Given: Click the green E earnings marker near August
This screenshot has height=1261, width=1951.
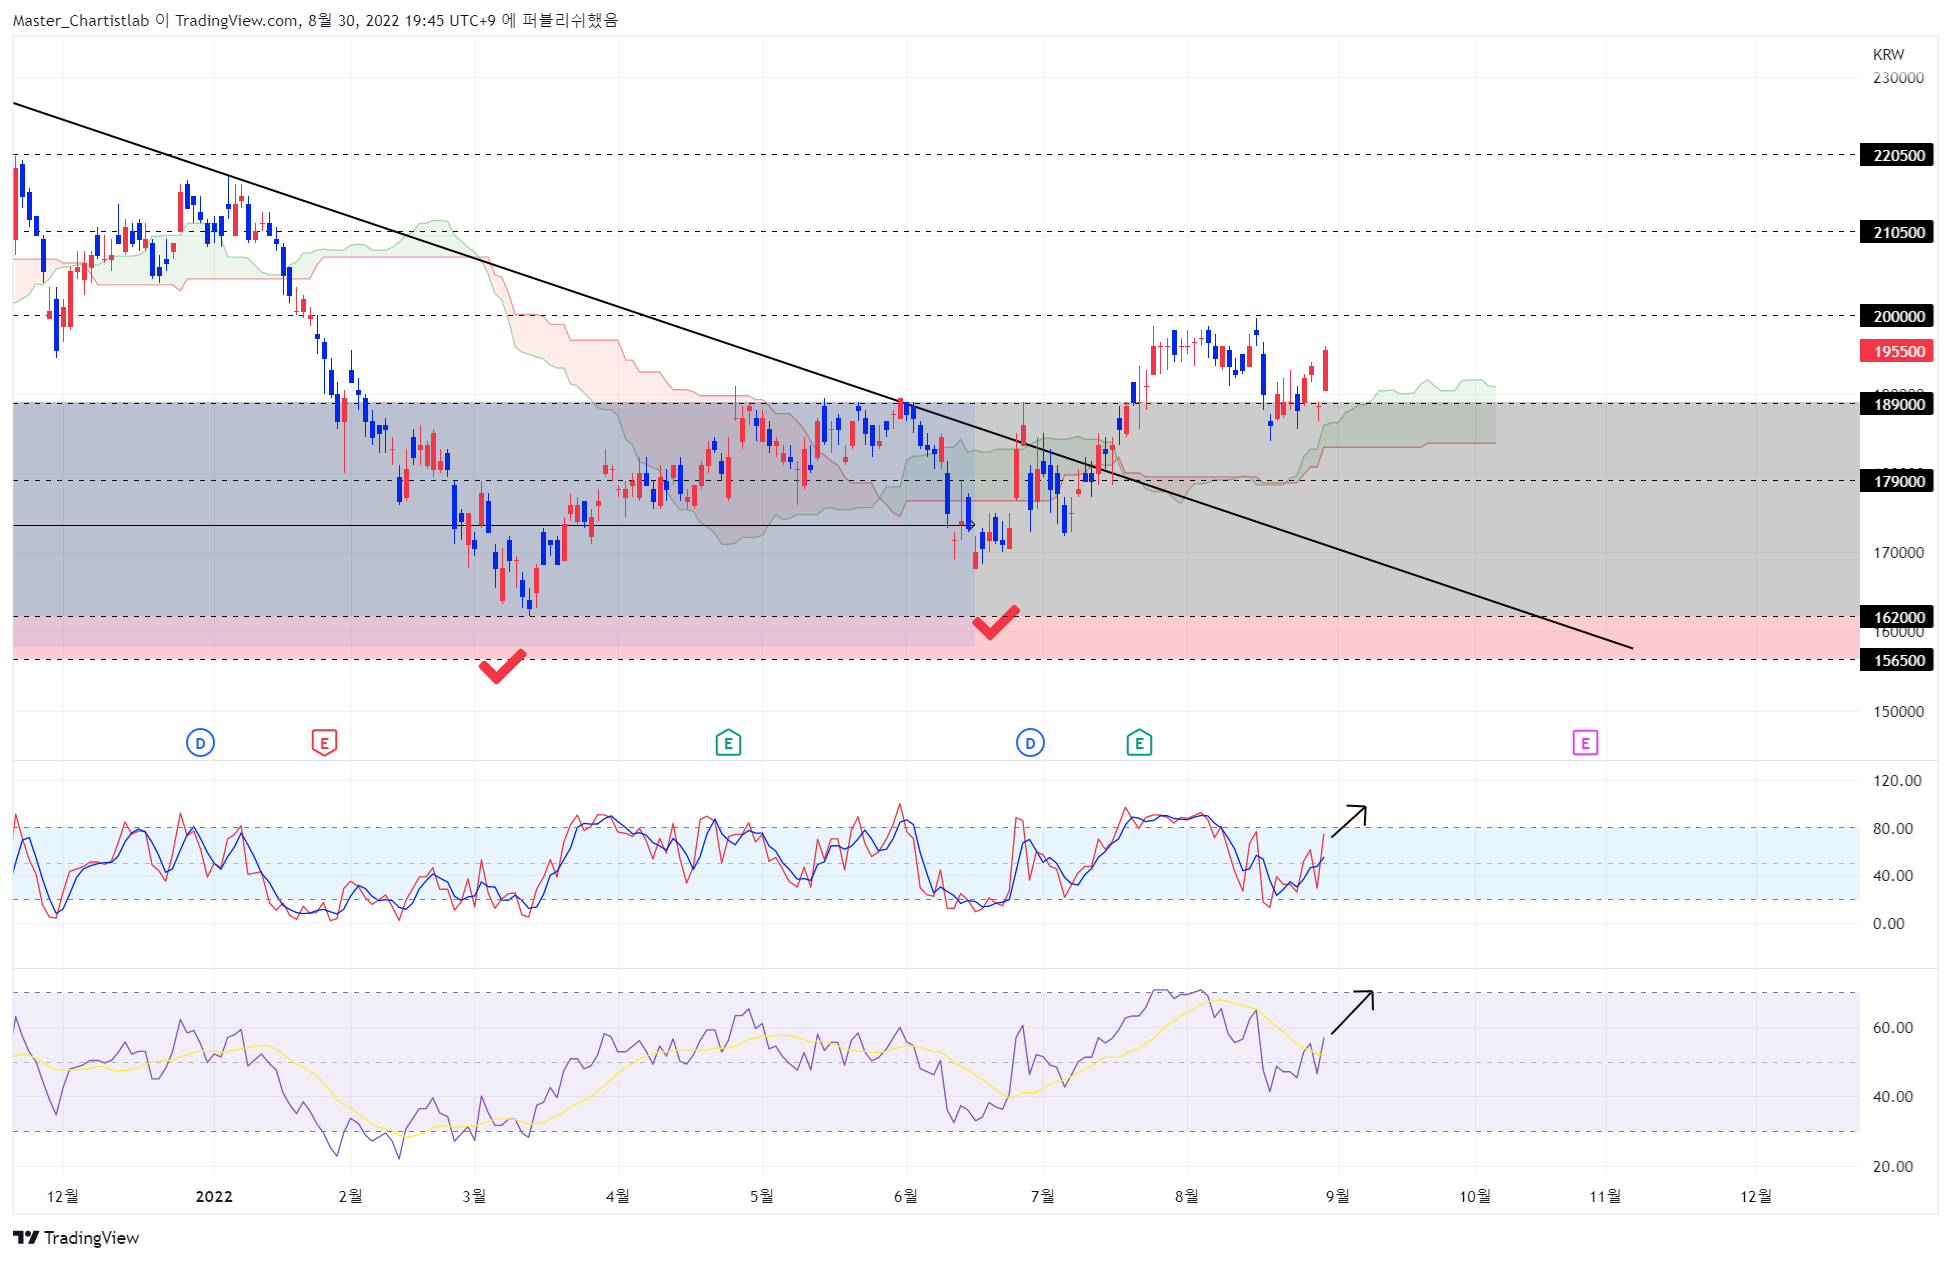Looking at the screenshot, I should coord(1139,743).
